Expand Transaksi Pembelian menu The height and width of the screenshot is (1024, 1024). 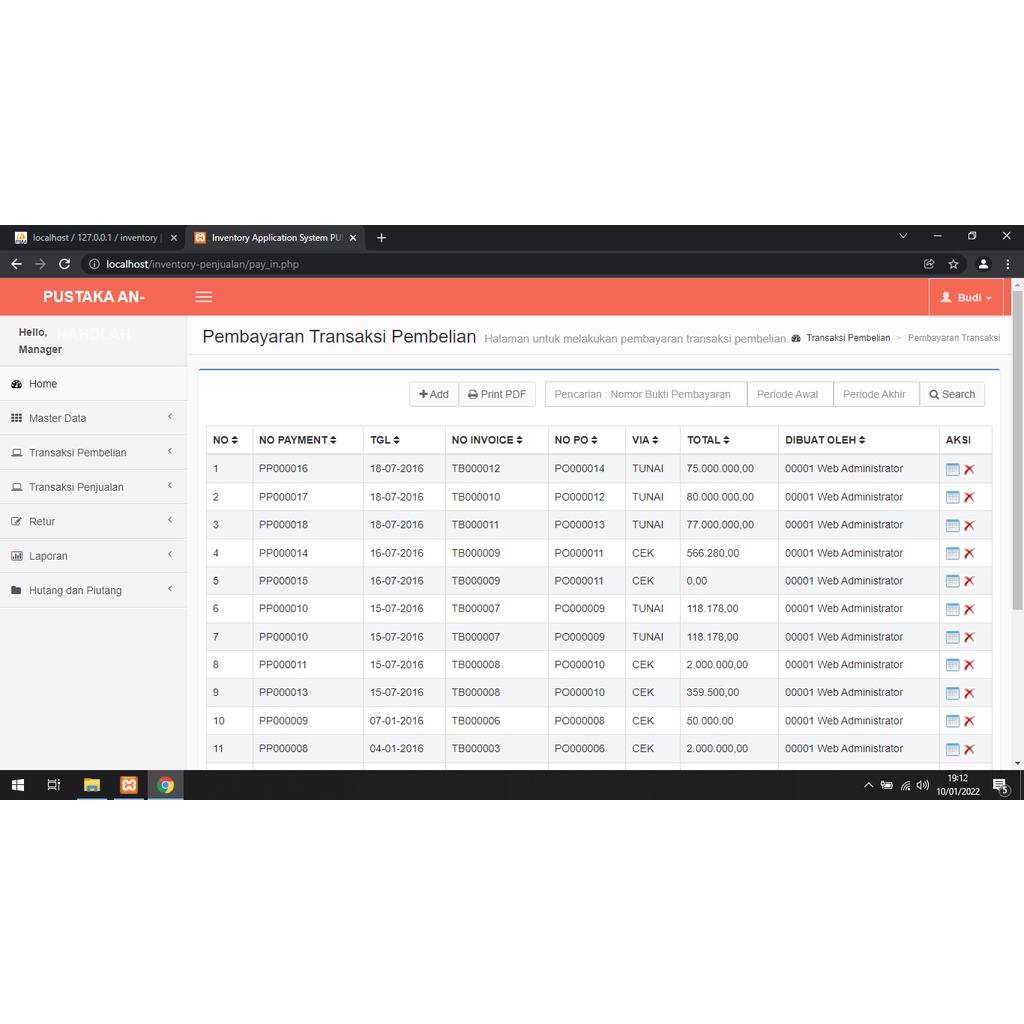pos(93,453)
